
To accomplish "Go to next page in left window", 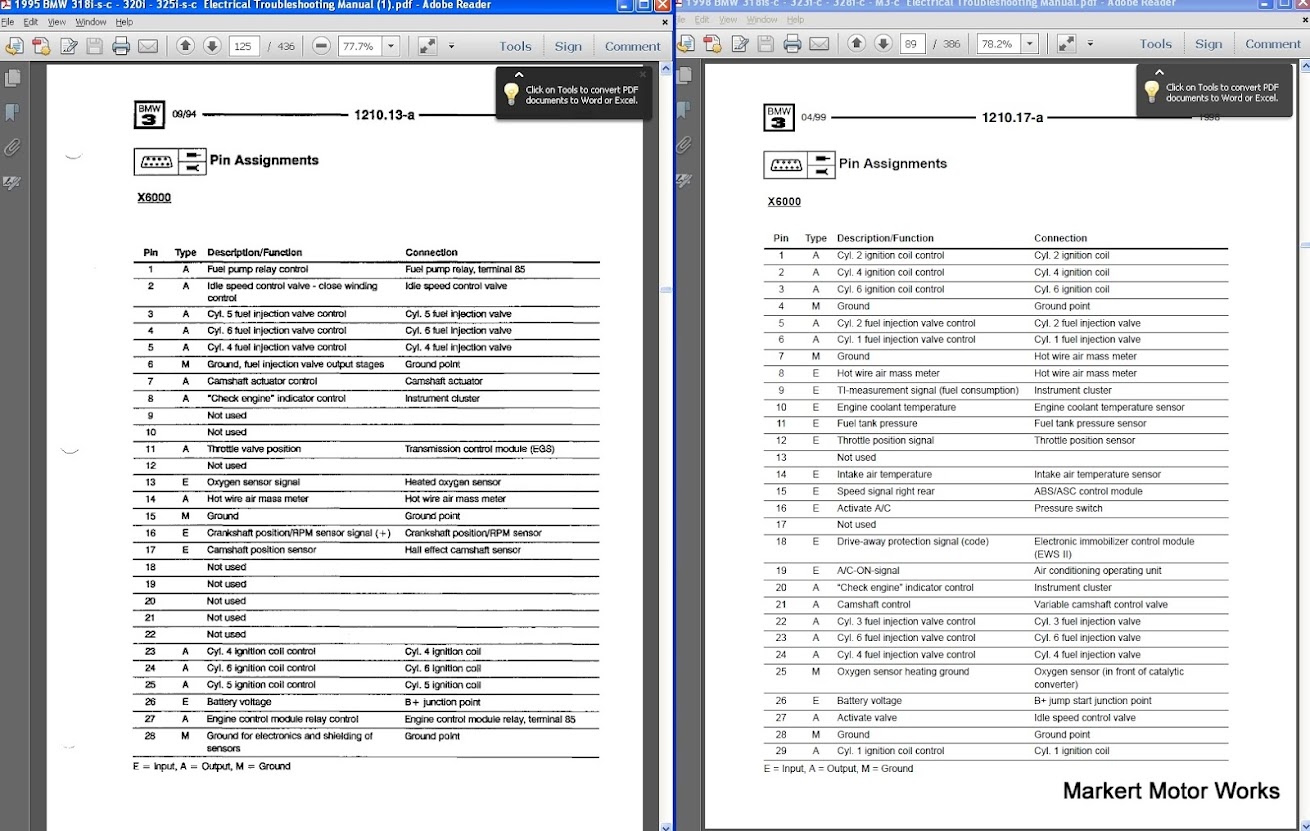I will tap(212, 45).
